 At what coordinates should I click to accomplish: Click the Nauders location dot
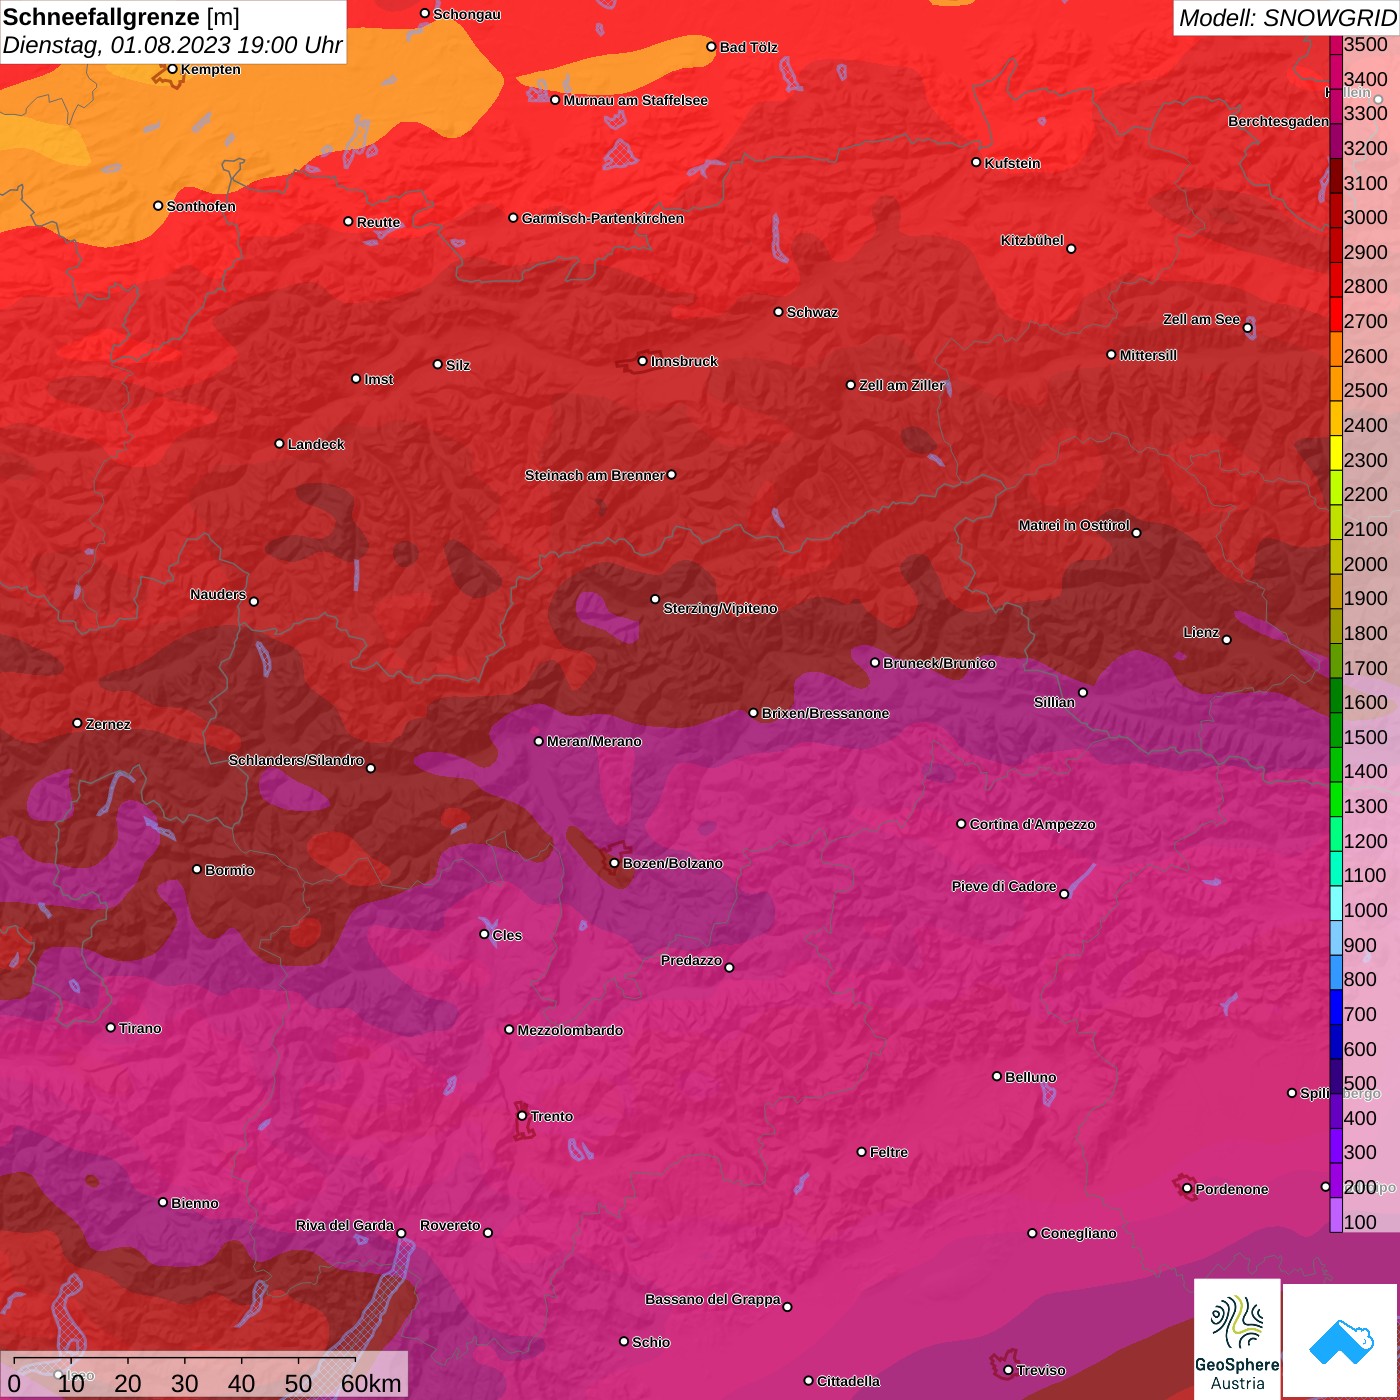(254, 601)
